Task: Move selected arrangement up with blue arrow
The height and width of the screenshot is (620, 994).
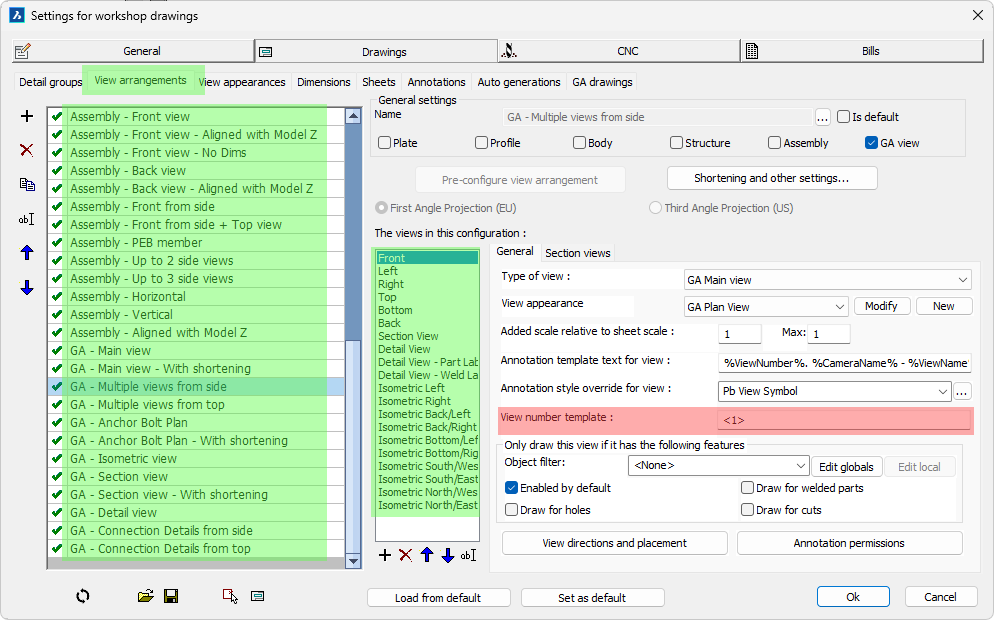Action: (27, 253)
